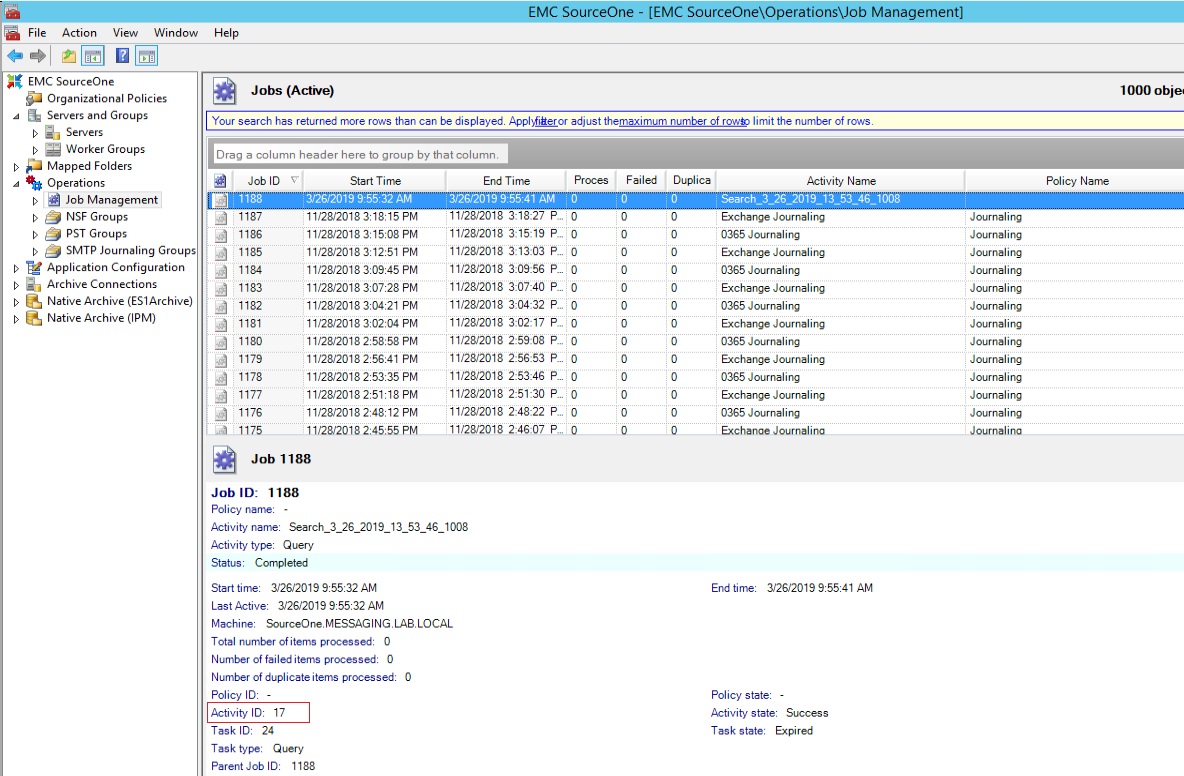
Task: Click the Back navigation arrow
Action: [15, 56]
